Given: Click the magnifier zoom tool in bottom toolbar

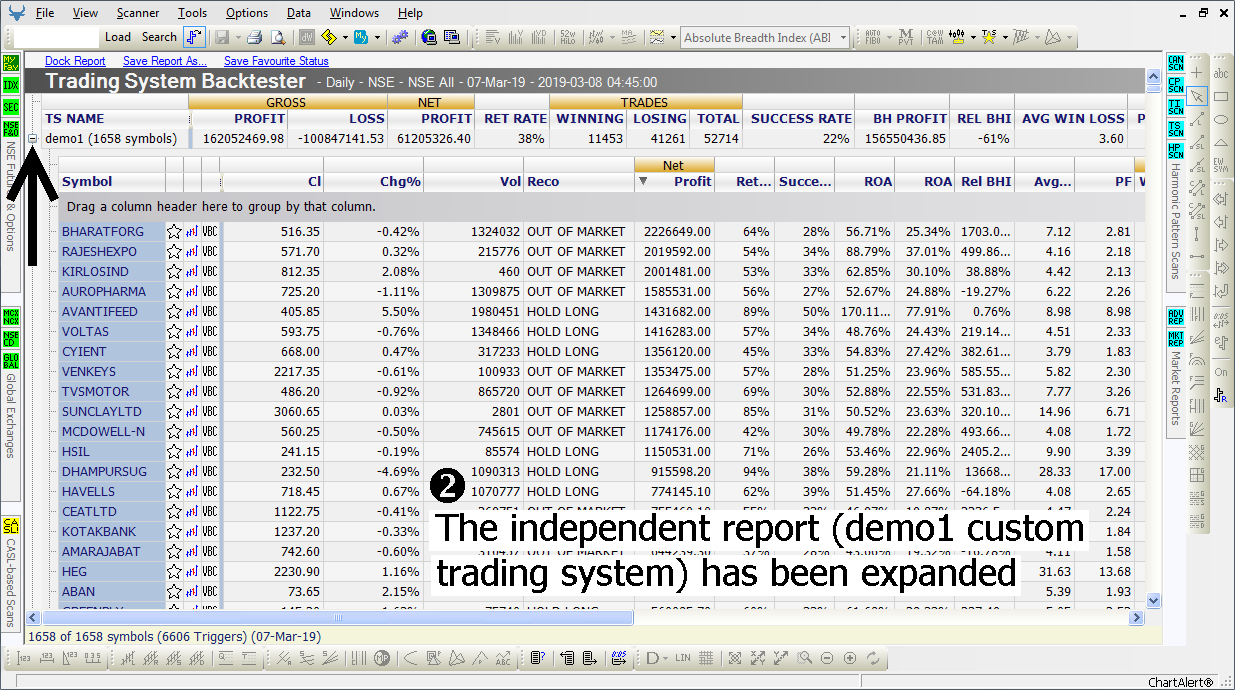Looking at the screenshot, I should (x=804, y=658).
